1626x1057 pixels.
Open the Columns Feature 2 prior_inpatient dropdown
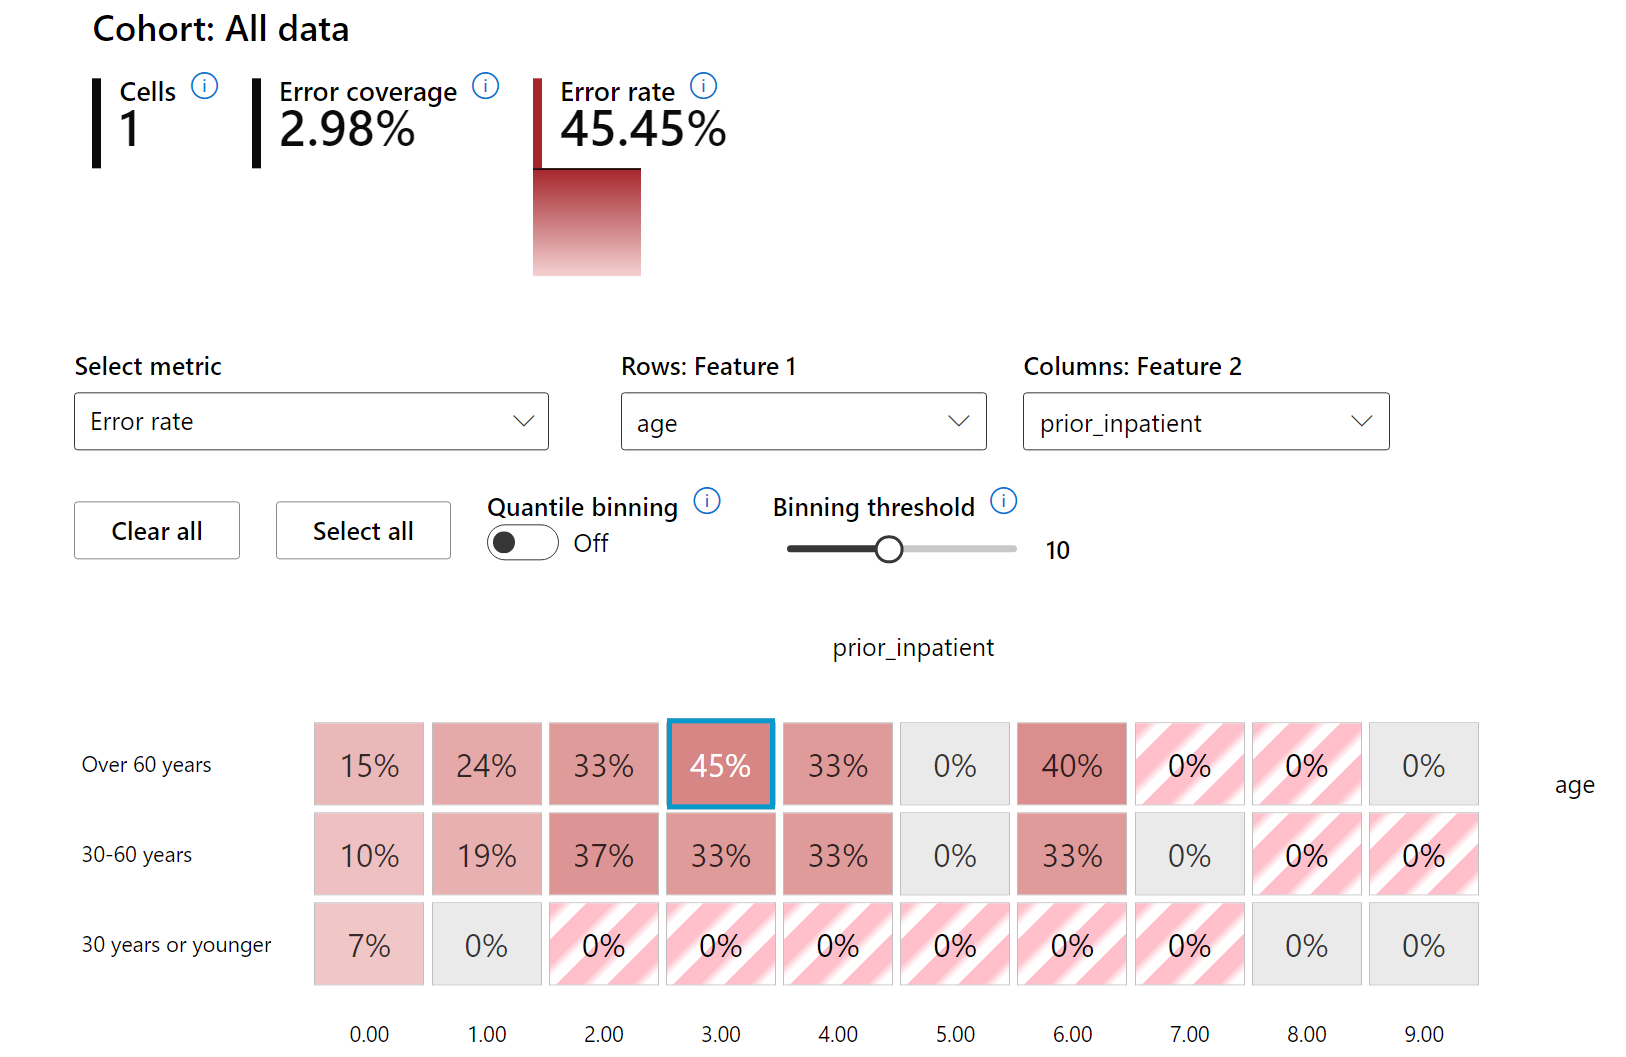tap(1205, 421)
